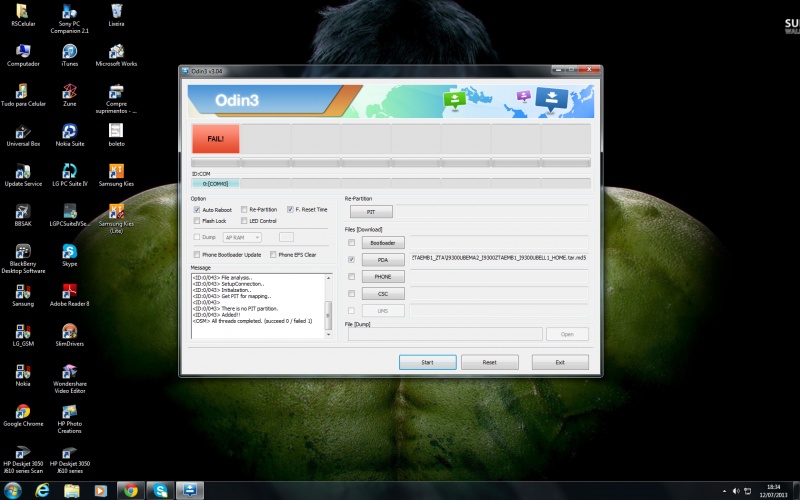The width and height of the screenshot is (800, 500).
Task: Click "All threads completed" log line
Action: tap(253, 321)
